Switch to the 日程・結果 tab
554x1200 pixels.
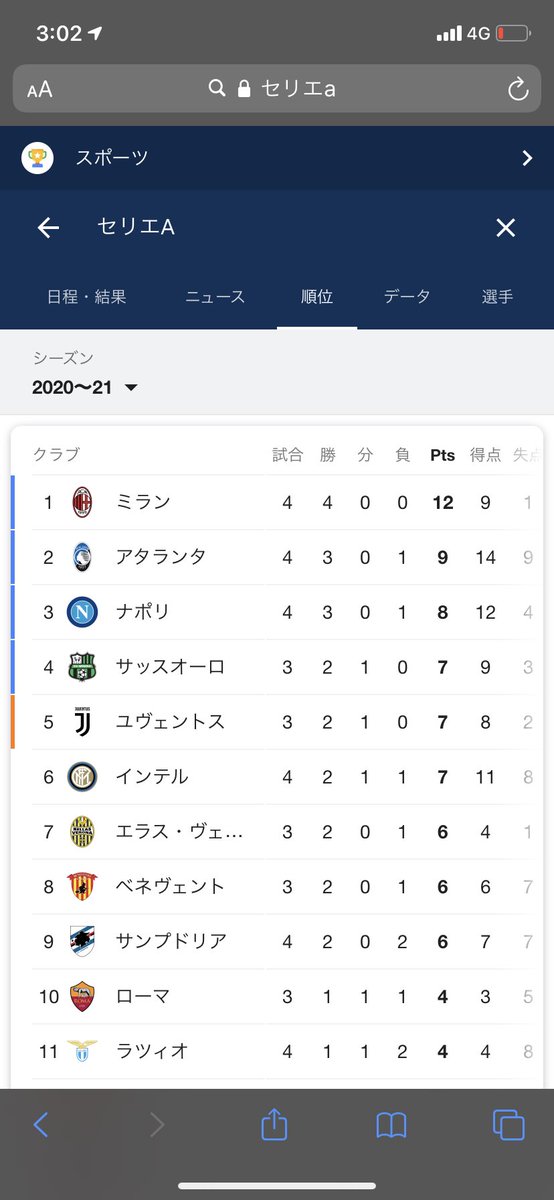(x=87, y=297)
